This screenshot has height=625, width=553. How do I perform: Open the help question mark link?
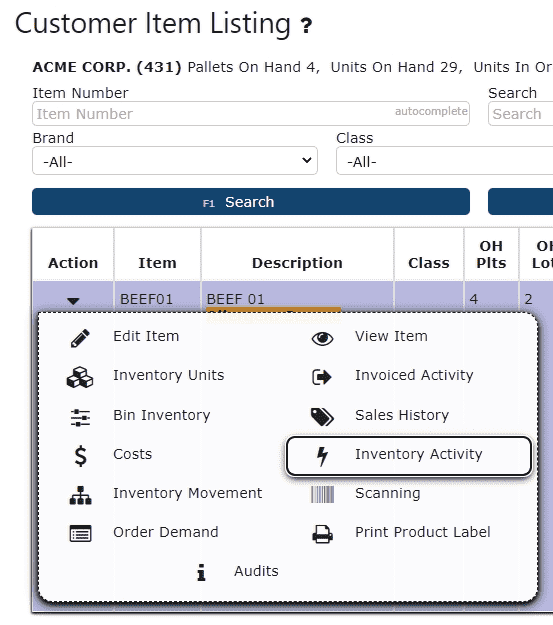pos(306,26)
